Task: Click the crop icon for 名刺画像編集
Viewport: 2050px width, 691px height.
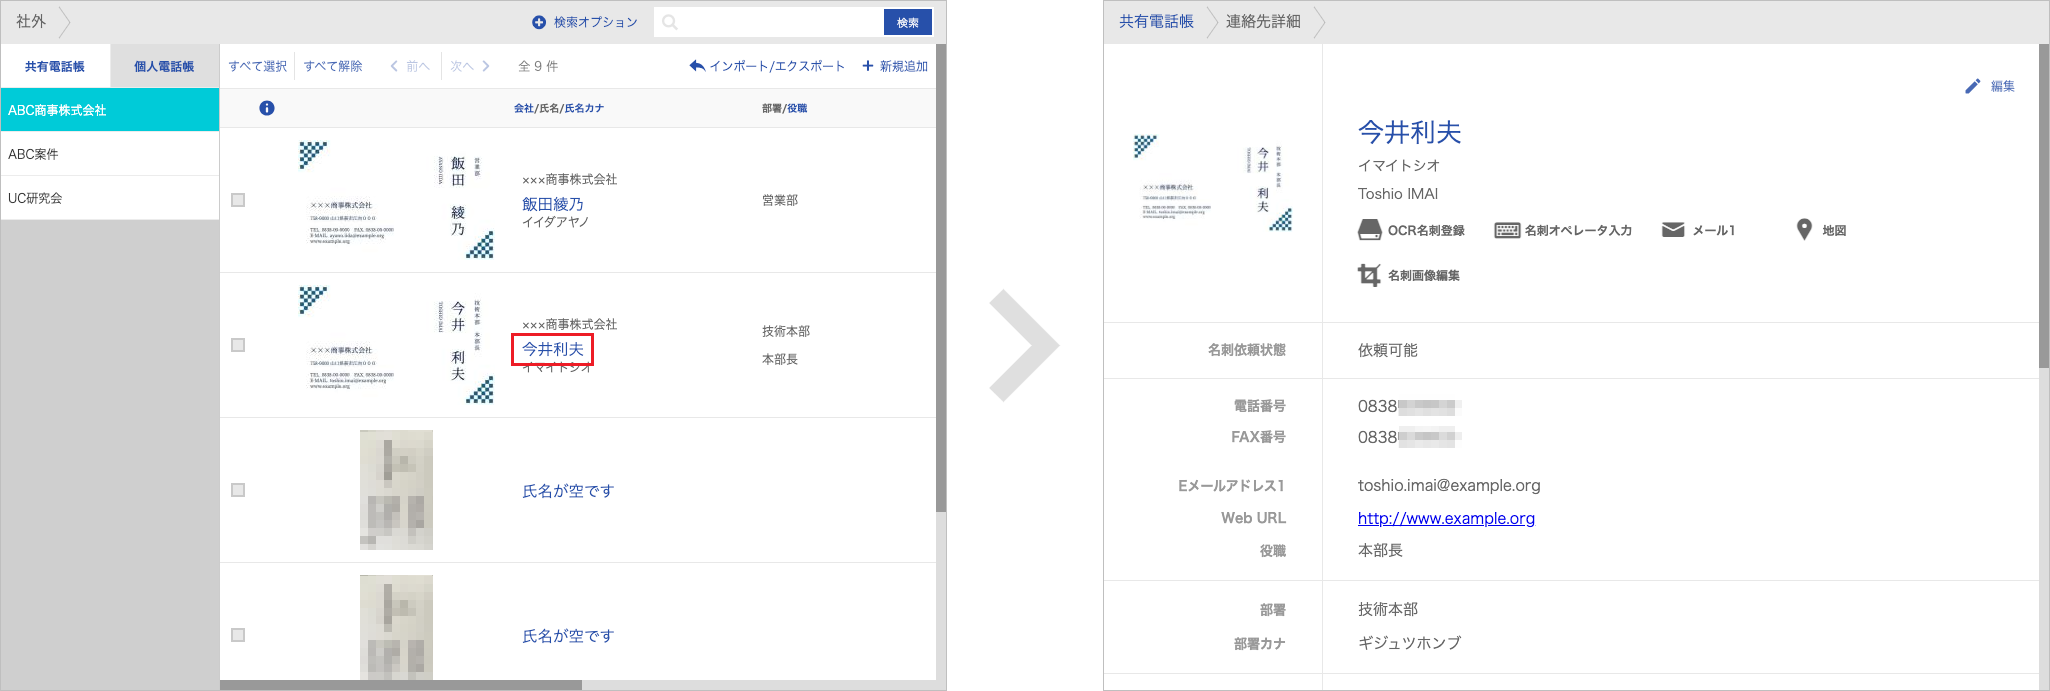Action: tap(1369, 275)
